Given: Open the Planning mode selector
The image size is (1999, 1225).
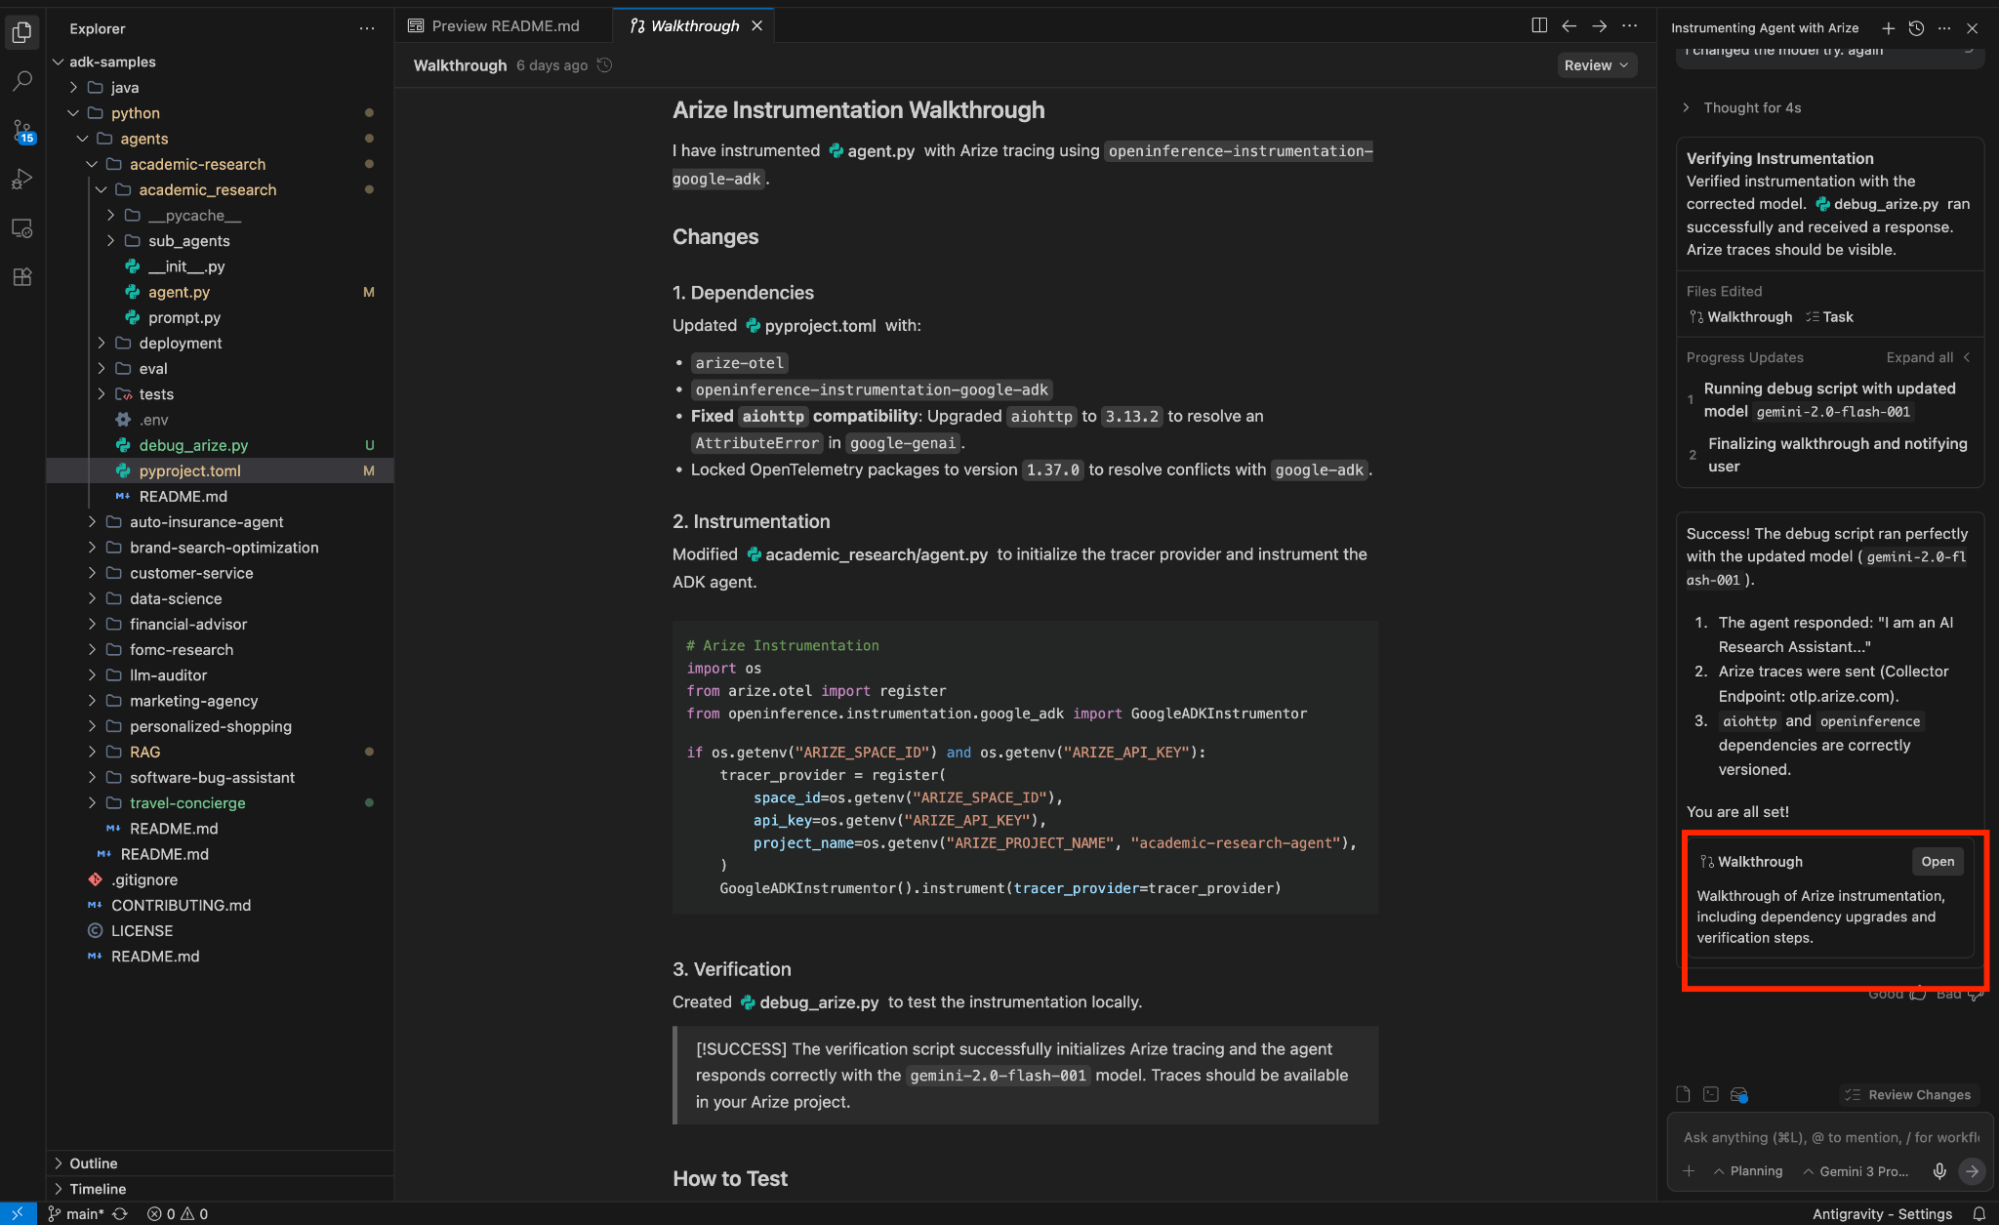Looking at the screenshot, I should point(1748,1171).
